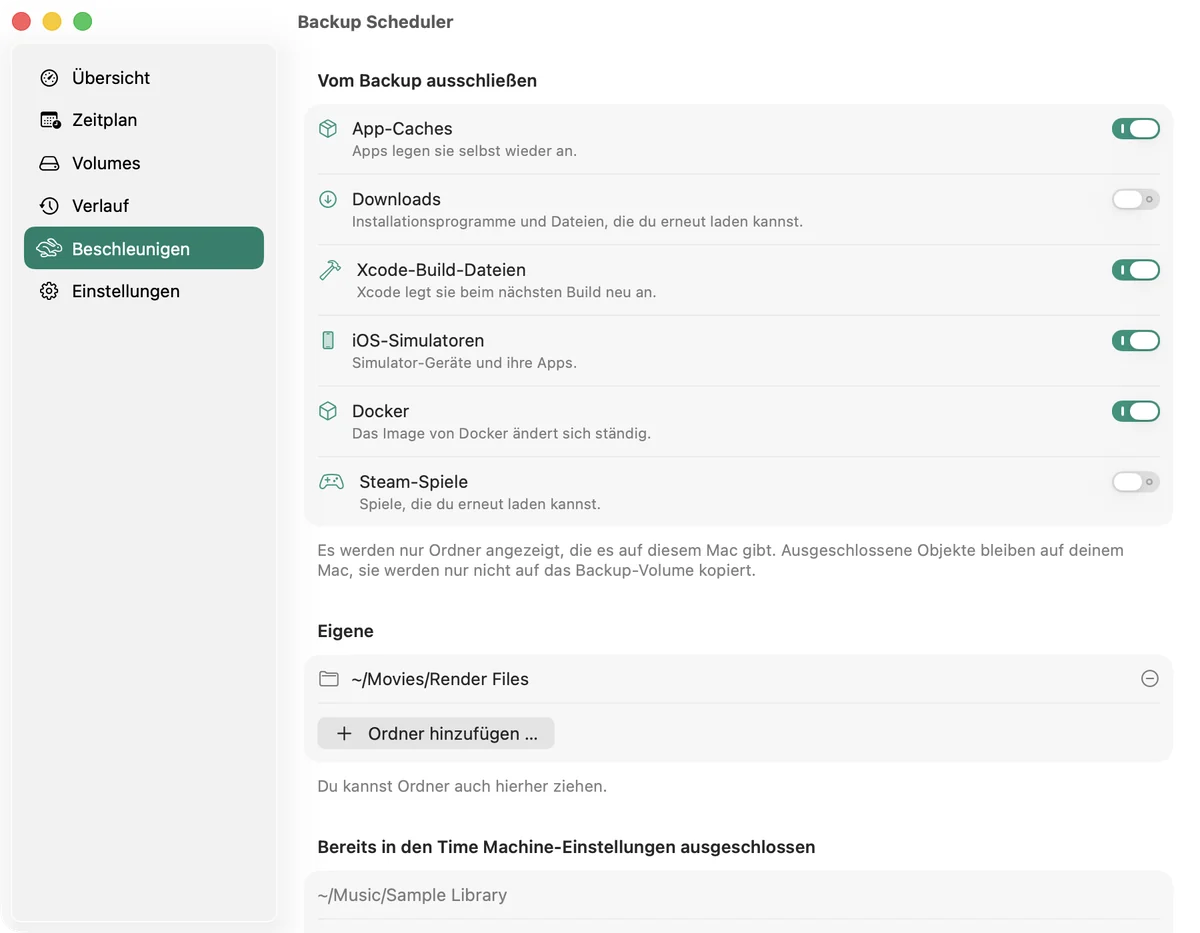Switch off the Docker exclusion toggle
Screen dimensions: 1200x933
1136,411
